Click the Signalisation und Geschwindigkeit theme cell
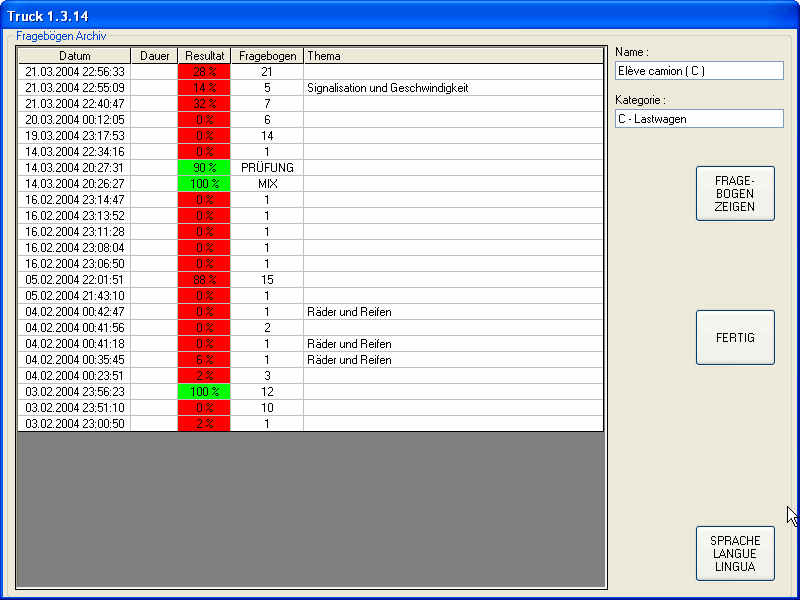 (388, 88)
